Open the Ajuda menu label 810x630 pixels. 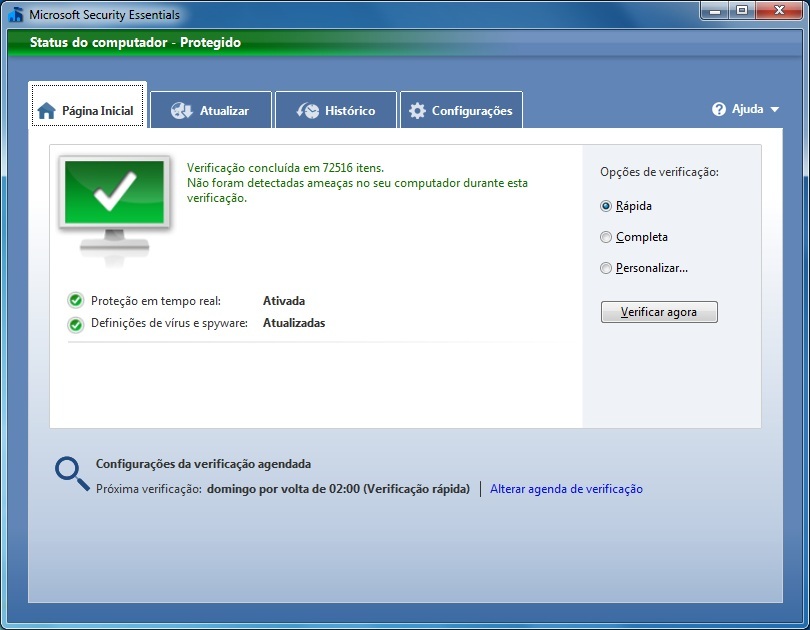click(747, 109)
